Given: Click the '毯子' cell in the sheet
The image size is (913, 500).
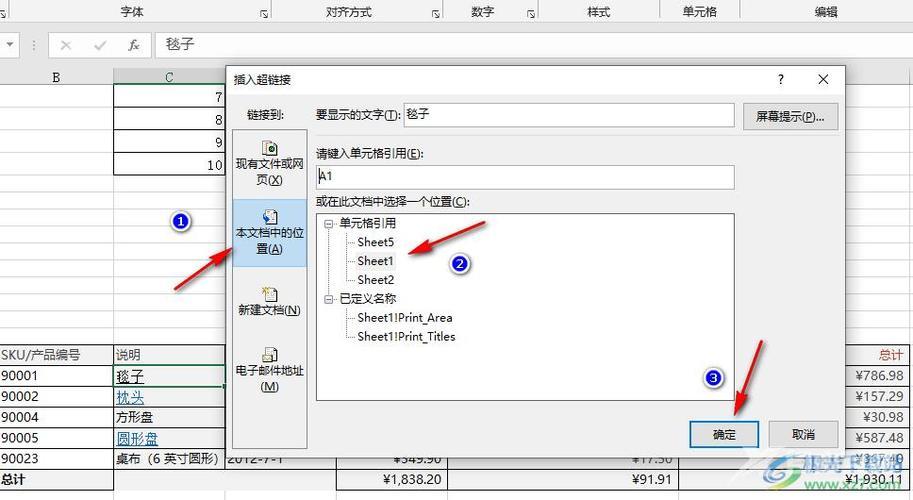Looking at the screenshot, I should point(169,376).
